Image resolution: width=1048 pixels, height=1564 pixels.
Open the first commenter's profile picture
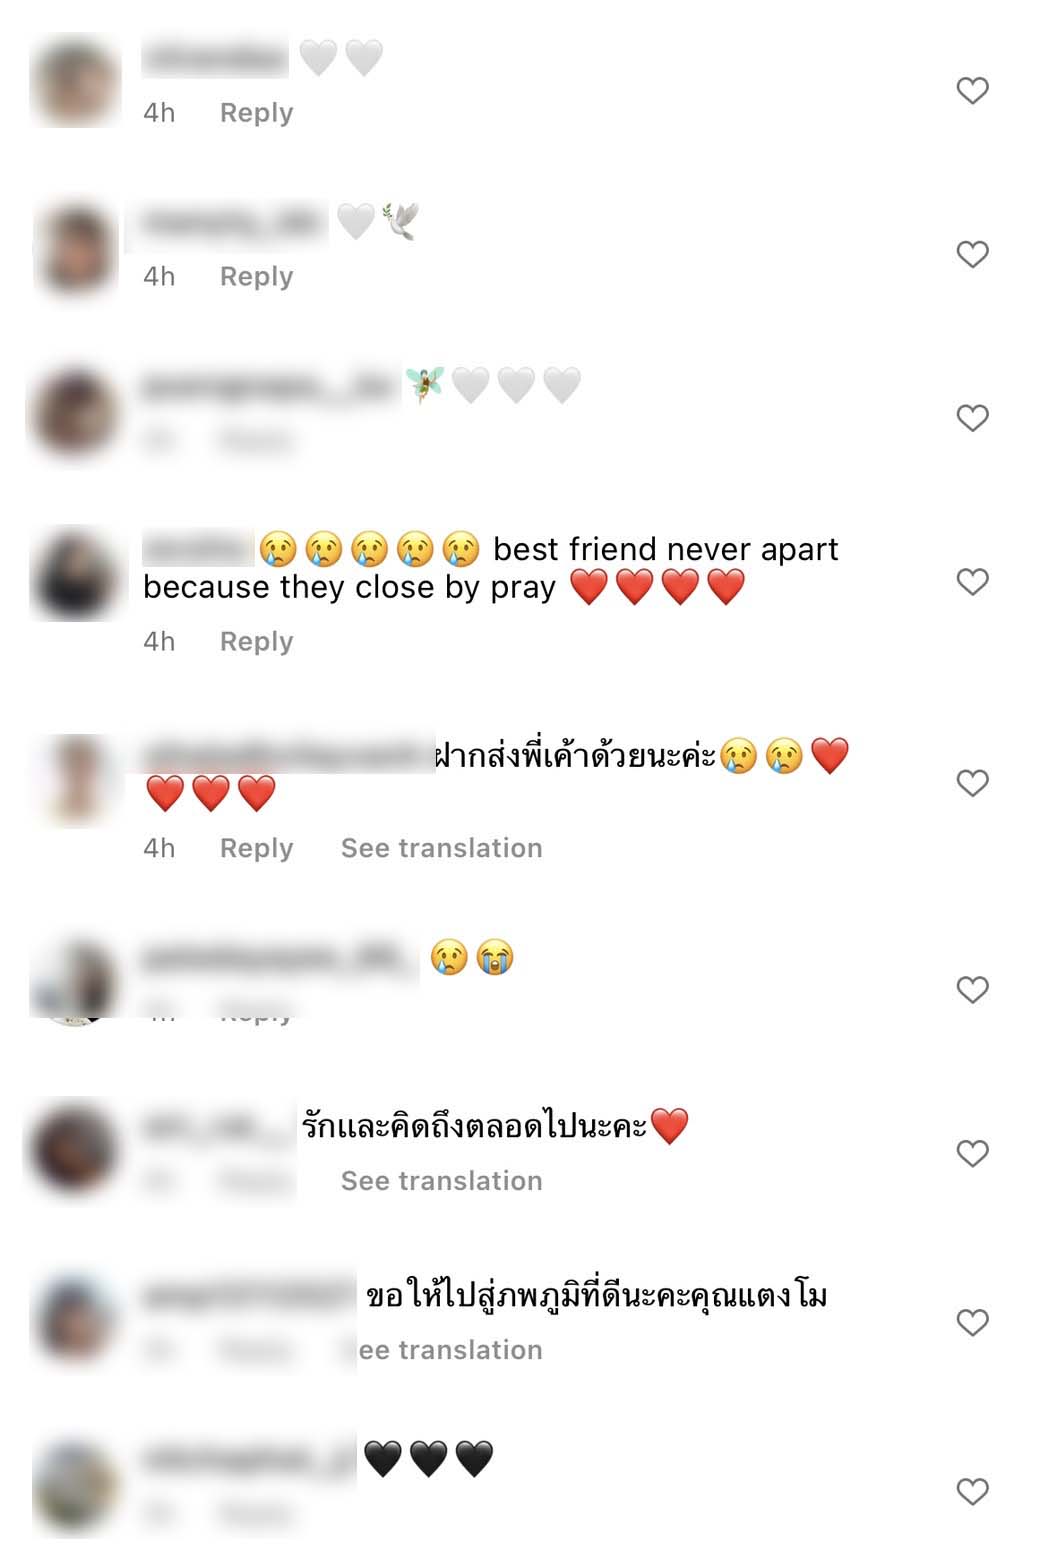point(76,83)
